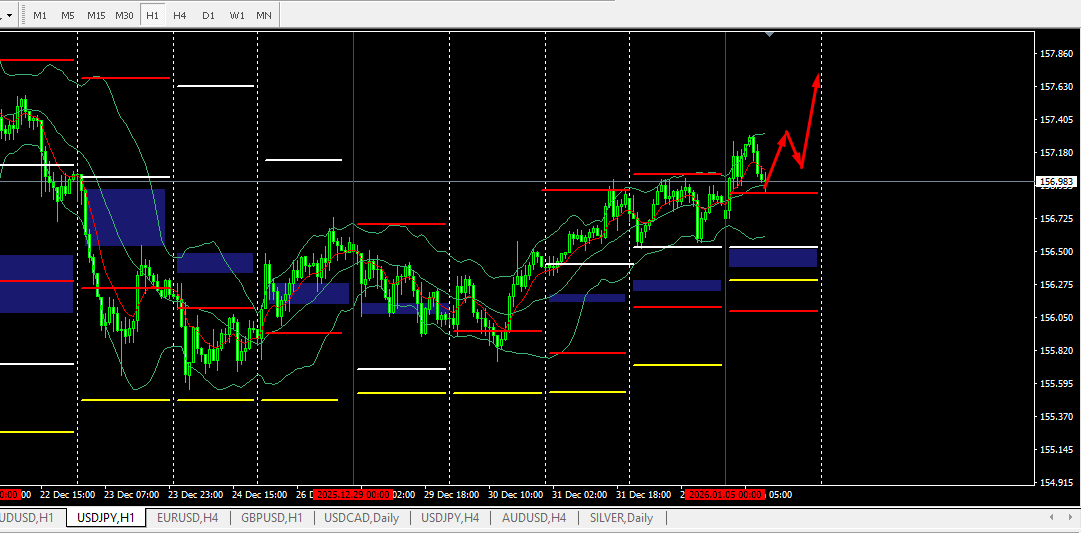Open the USDJPY,H4 chart tab
The width and height of the screenshot is (1081, 533).
coord(450,517)
